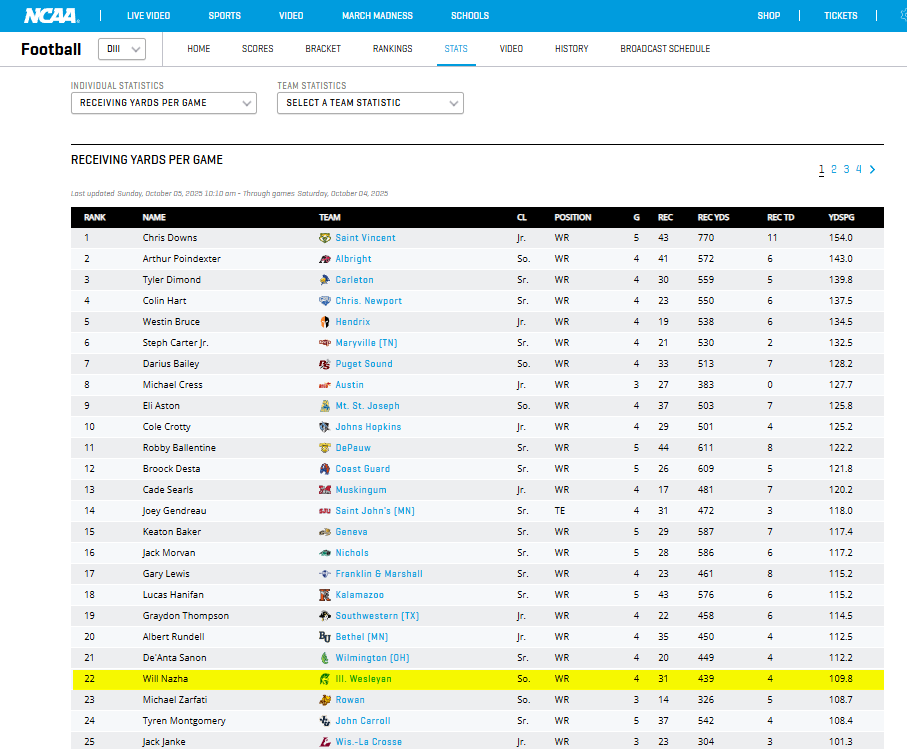Click the player name Chris Downs
The width and height of the screenshot is (907, 749).
(169, 238)
